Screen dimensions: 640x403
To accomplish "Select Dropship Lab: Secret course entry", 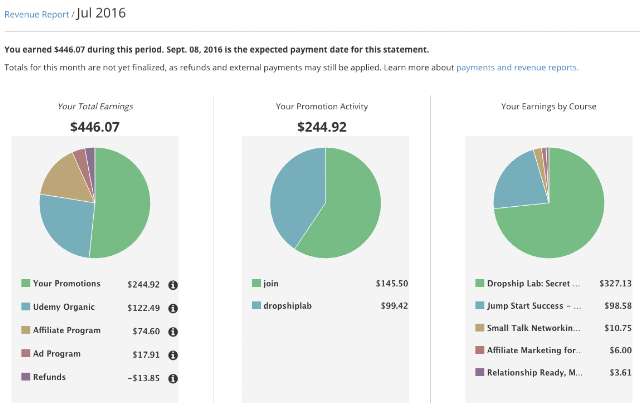I will pos(533,283).
